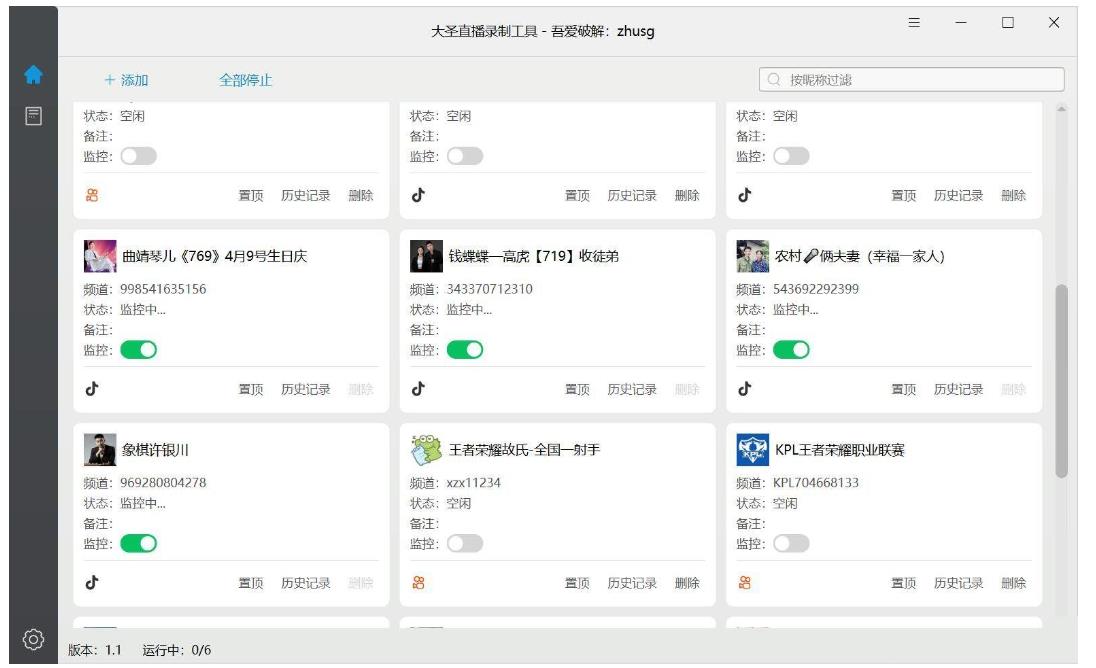Image resolution: width=1096 pixels, height=668 pixels.
Task: Open the hamburger menu in title bar
Action: [914, 23]
